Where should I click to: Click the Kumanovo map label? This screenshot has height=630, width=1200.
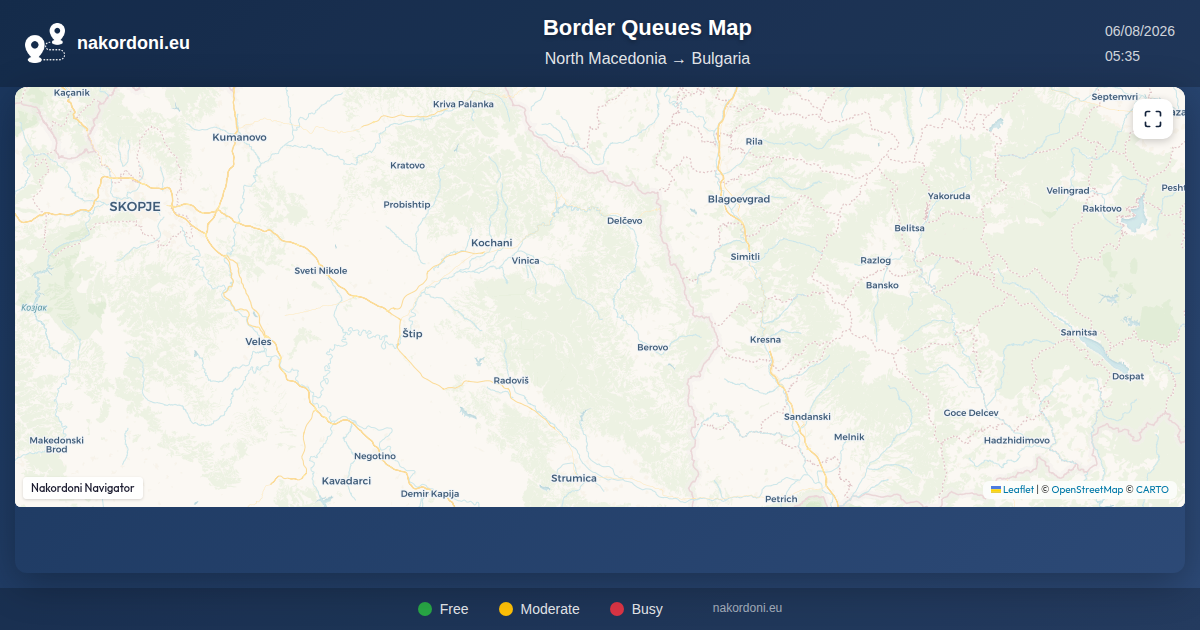tap(240, 137)
